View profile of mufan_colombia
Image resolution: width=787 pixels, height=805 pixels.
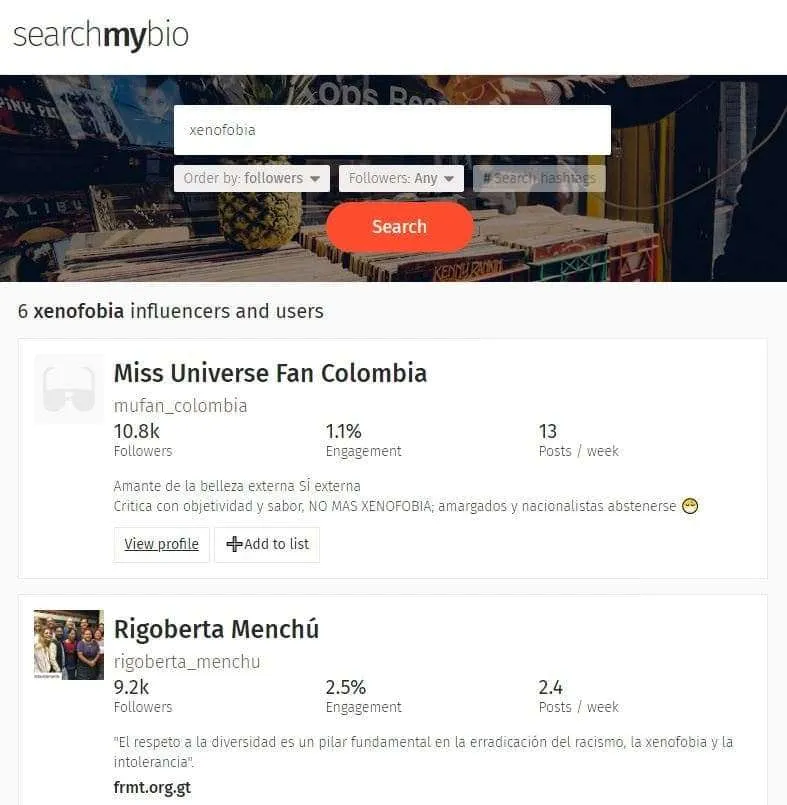click(161, 544)
